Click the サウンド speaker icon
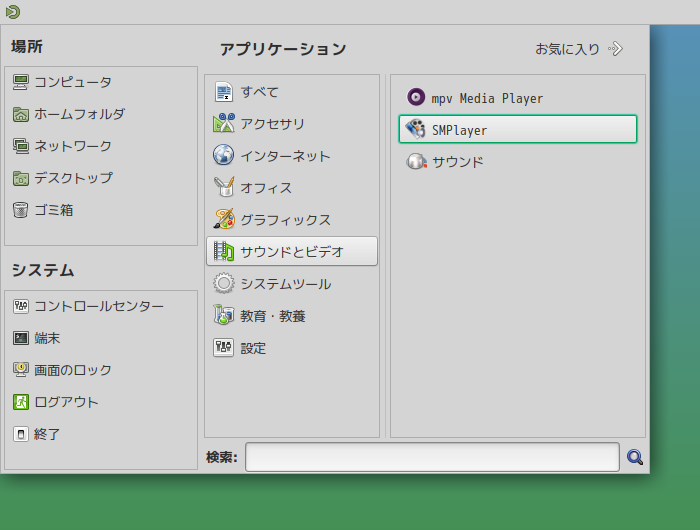 tap(416, 161)
